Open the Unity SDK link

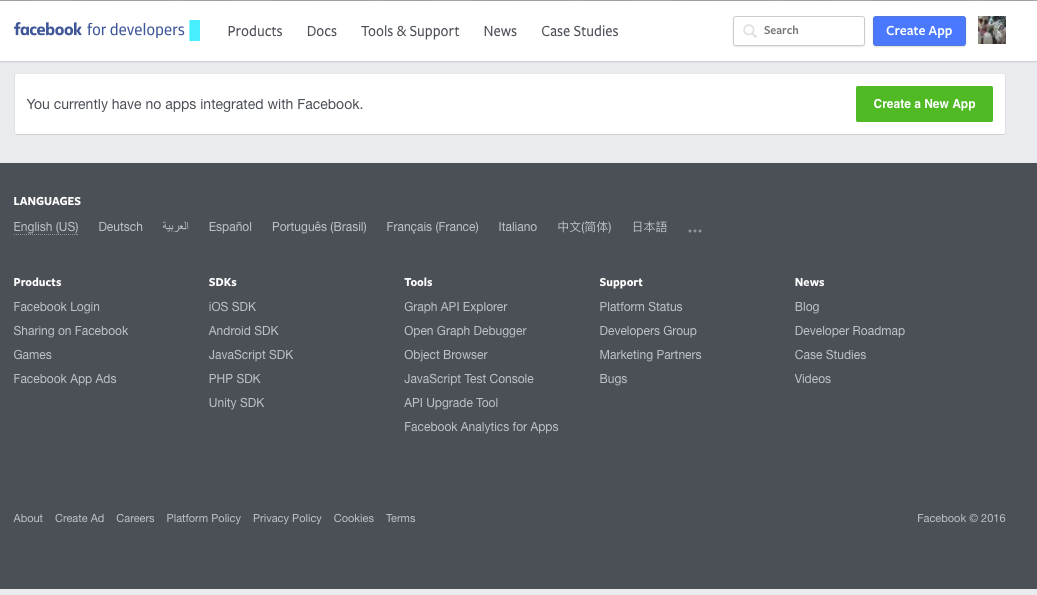click(236, 403)
